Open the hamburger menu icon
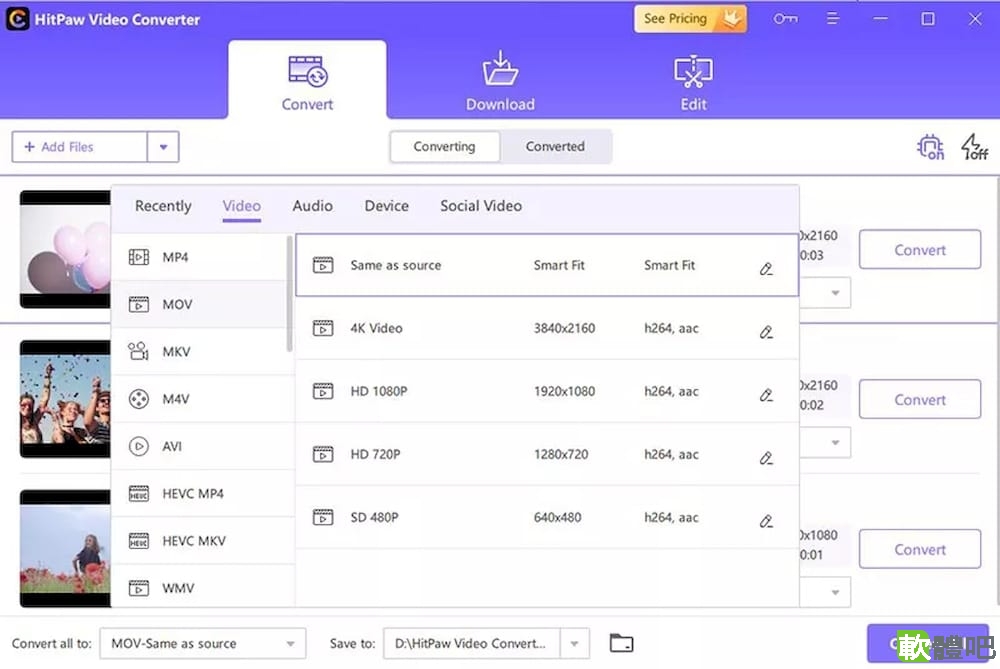1000x669 pixels. 832,19
